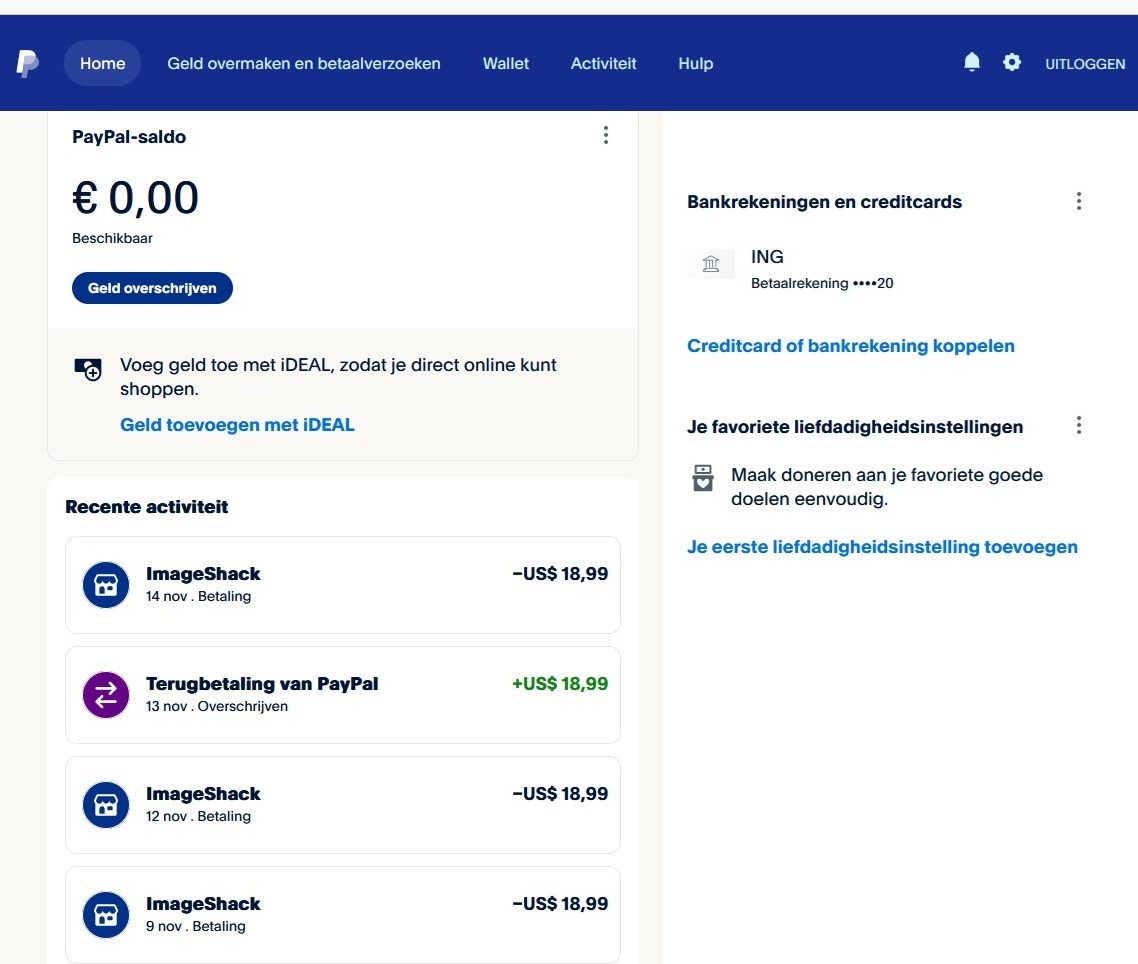Image resolution: width=1138 pixels, height=964 pixels.
Task: Click the purple PayPal refund transfer icon
Action: pyautogui.click(x=106, y=695)
